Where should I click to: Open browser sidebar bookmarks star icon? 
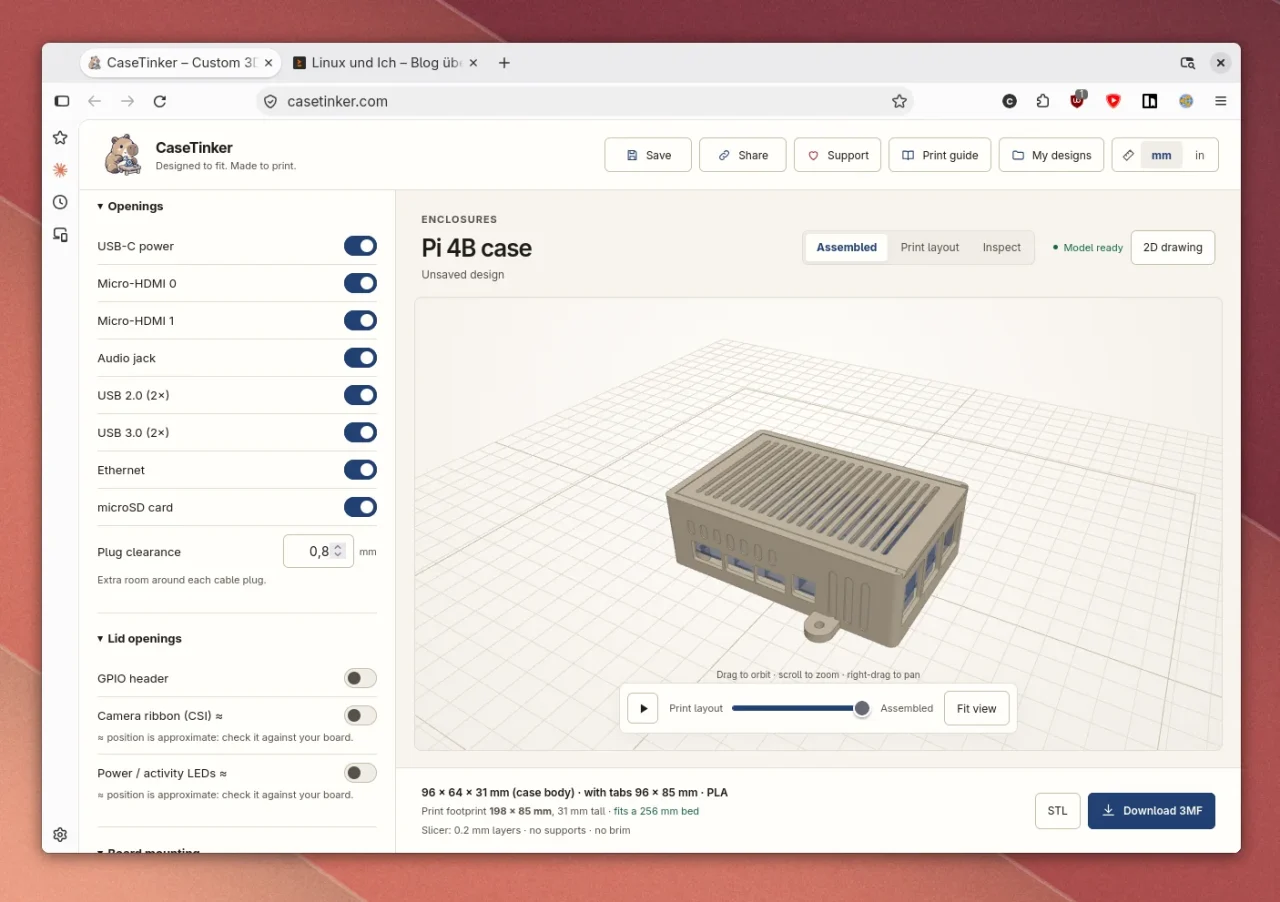(60, 138)
